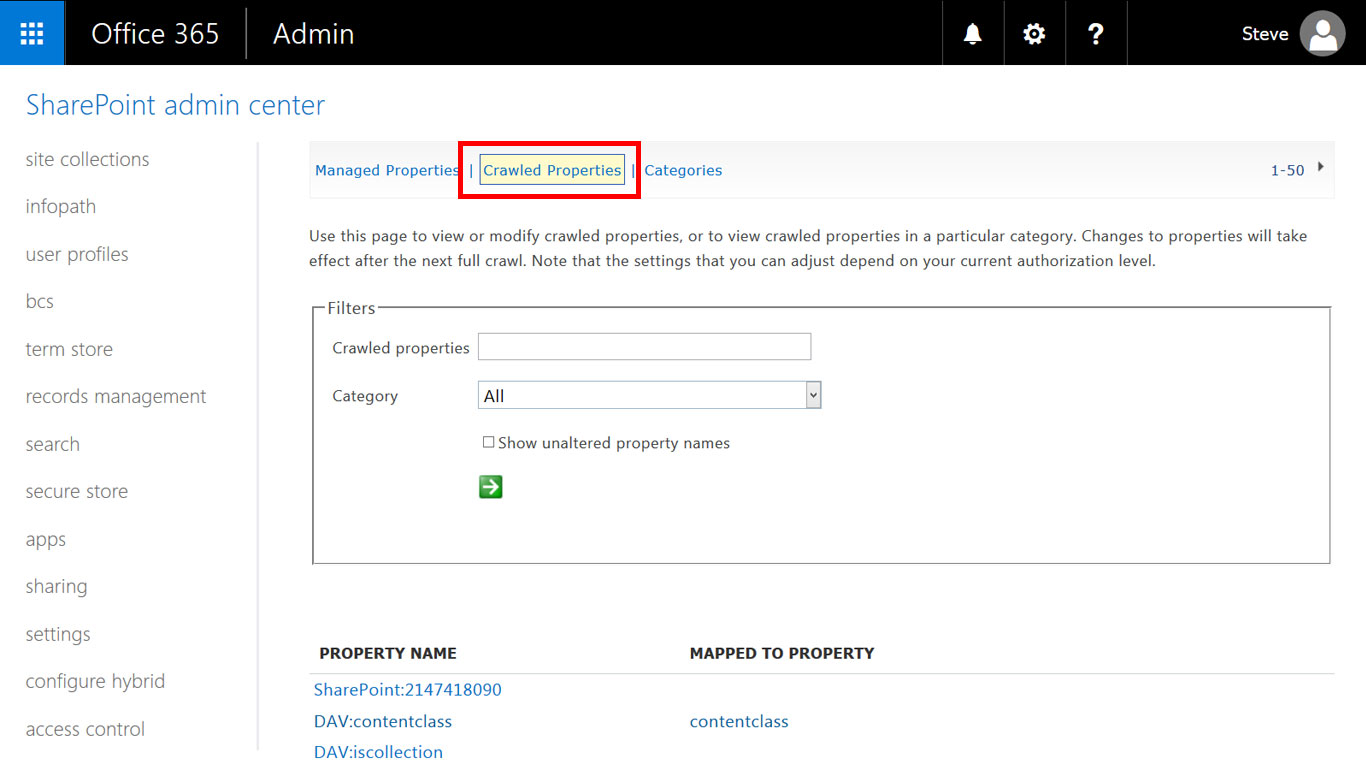This screenshot has height=768, width=1366.
Task: Go to next page of results arrow
Action: [x=1321, y=167]
